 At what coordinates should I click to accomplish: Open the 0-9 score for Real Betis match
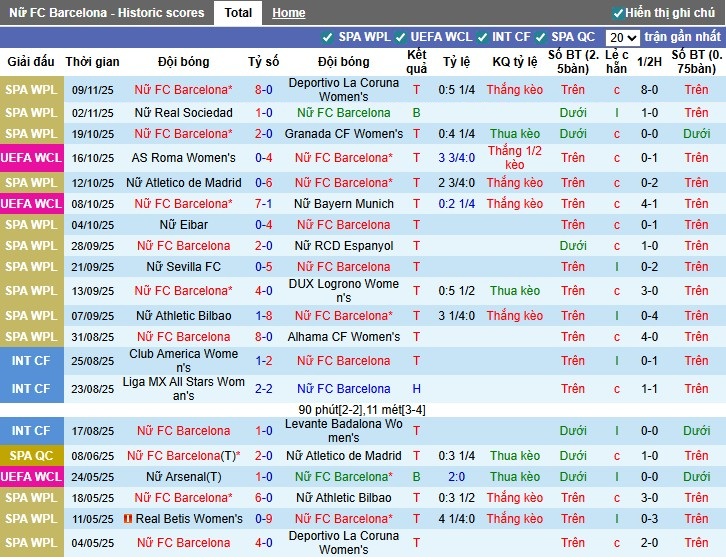coord(263,519)
